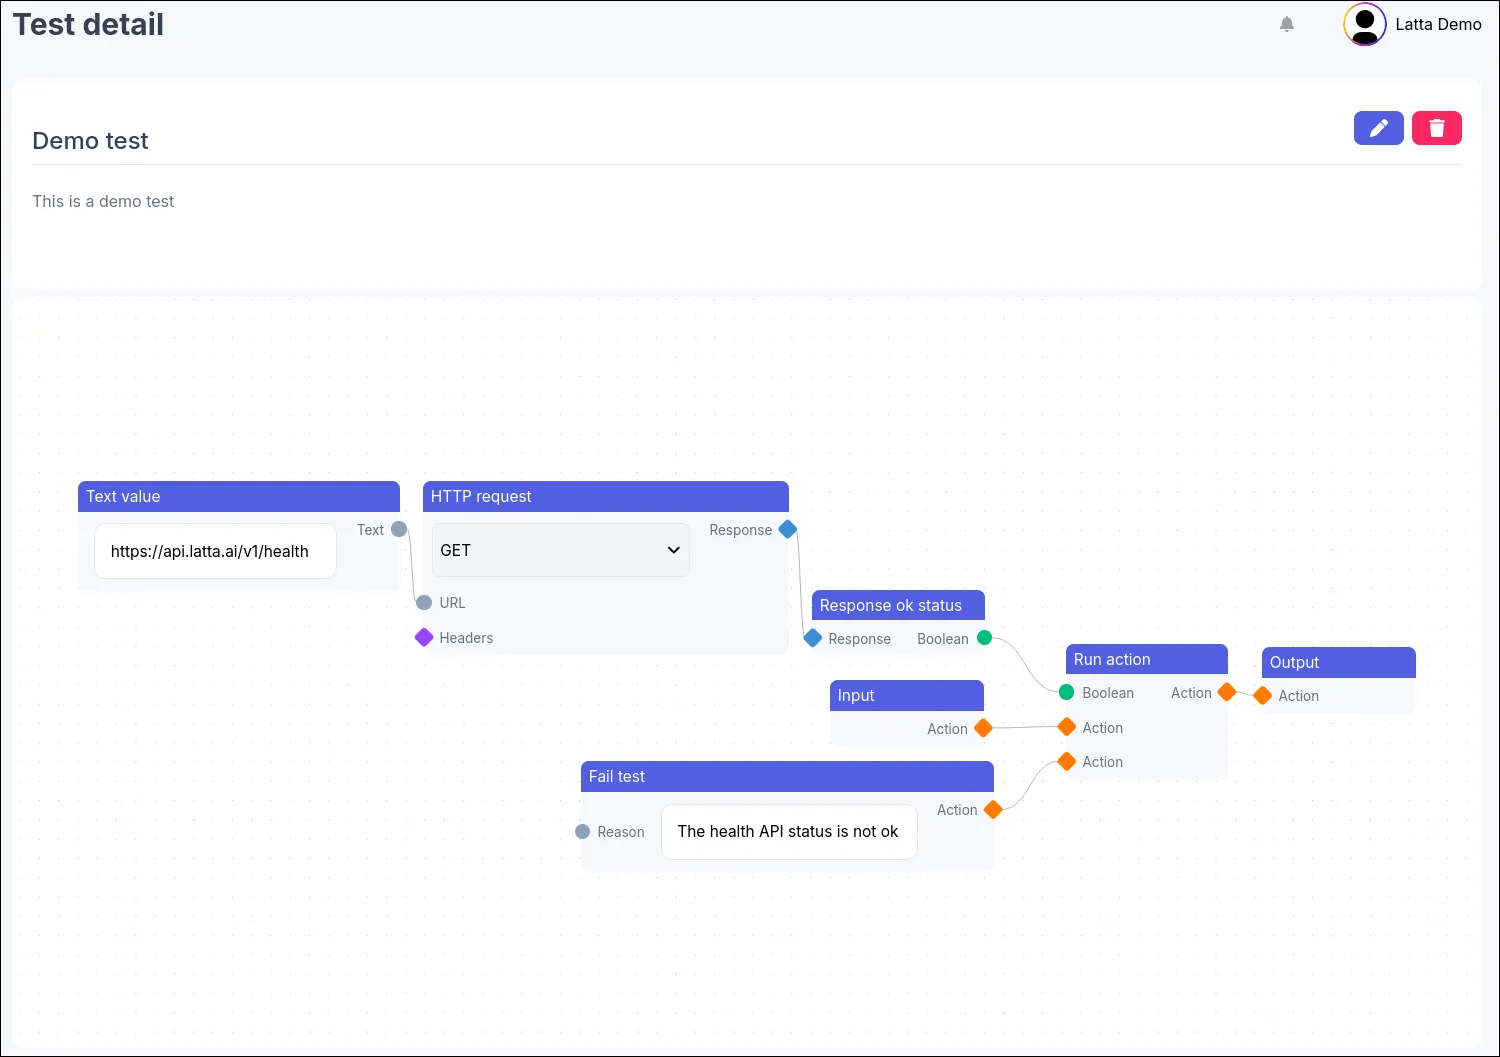Click the red trash delete icon
This screenshot has height=1057, width=1500.
point(1437,128)
